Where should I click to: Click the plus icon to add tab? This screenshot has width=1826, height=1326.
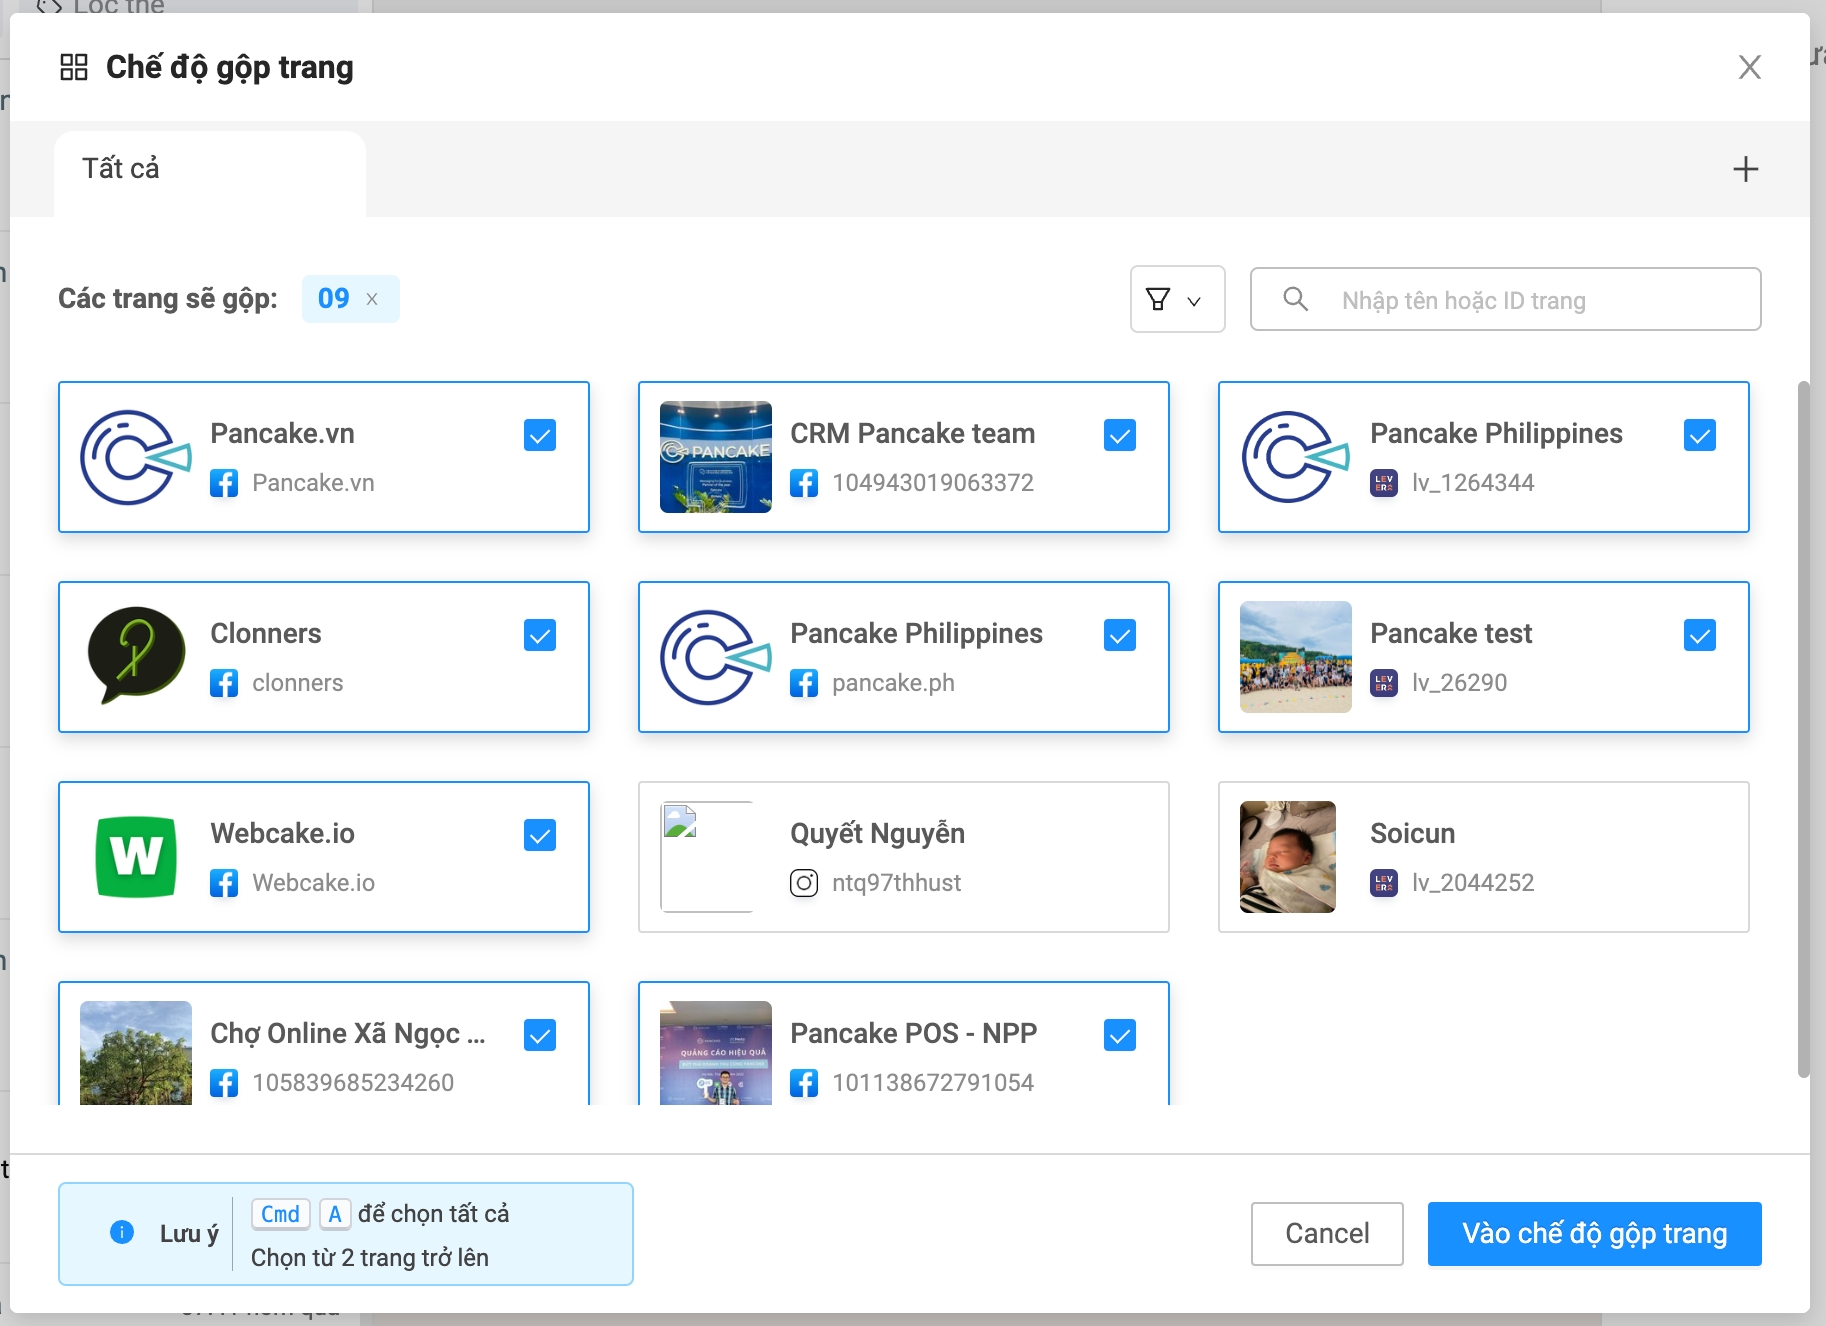[1745, 169]
